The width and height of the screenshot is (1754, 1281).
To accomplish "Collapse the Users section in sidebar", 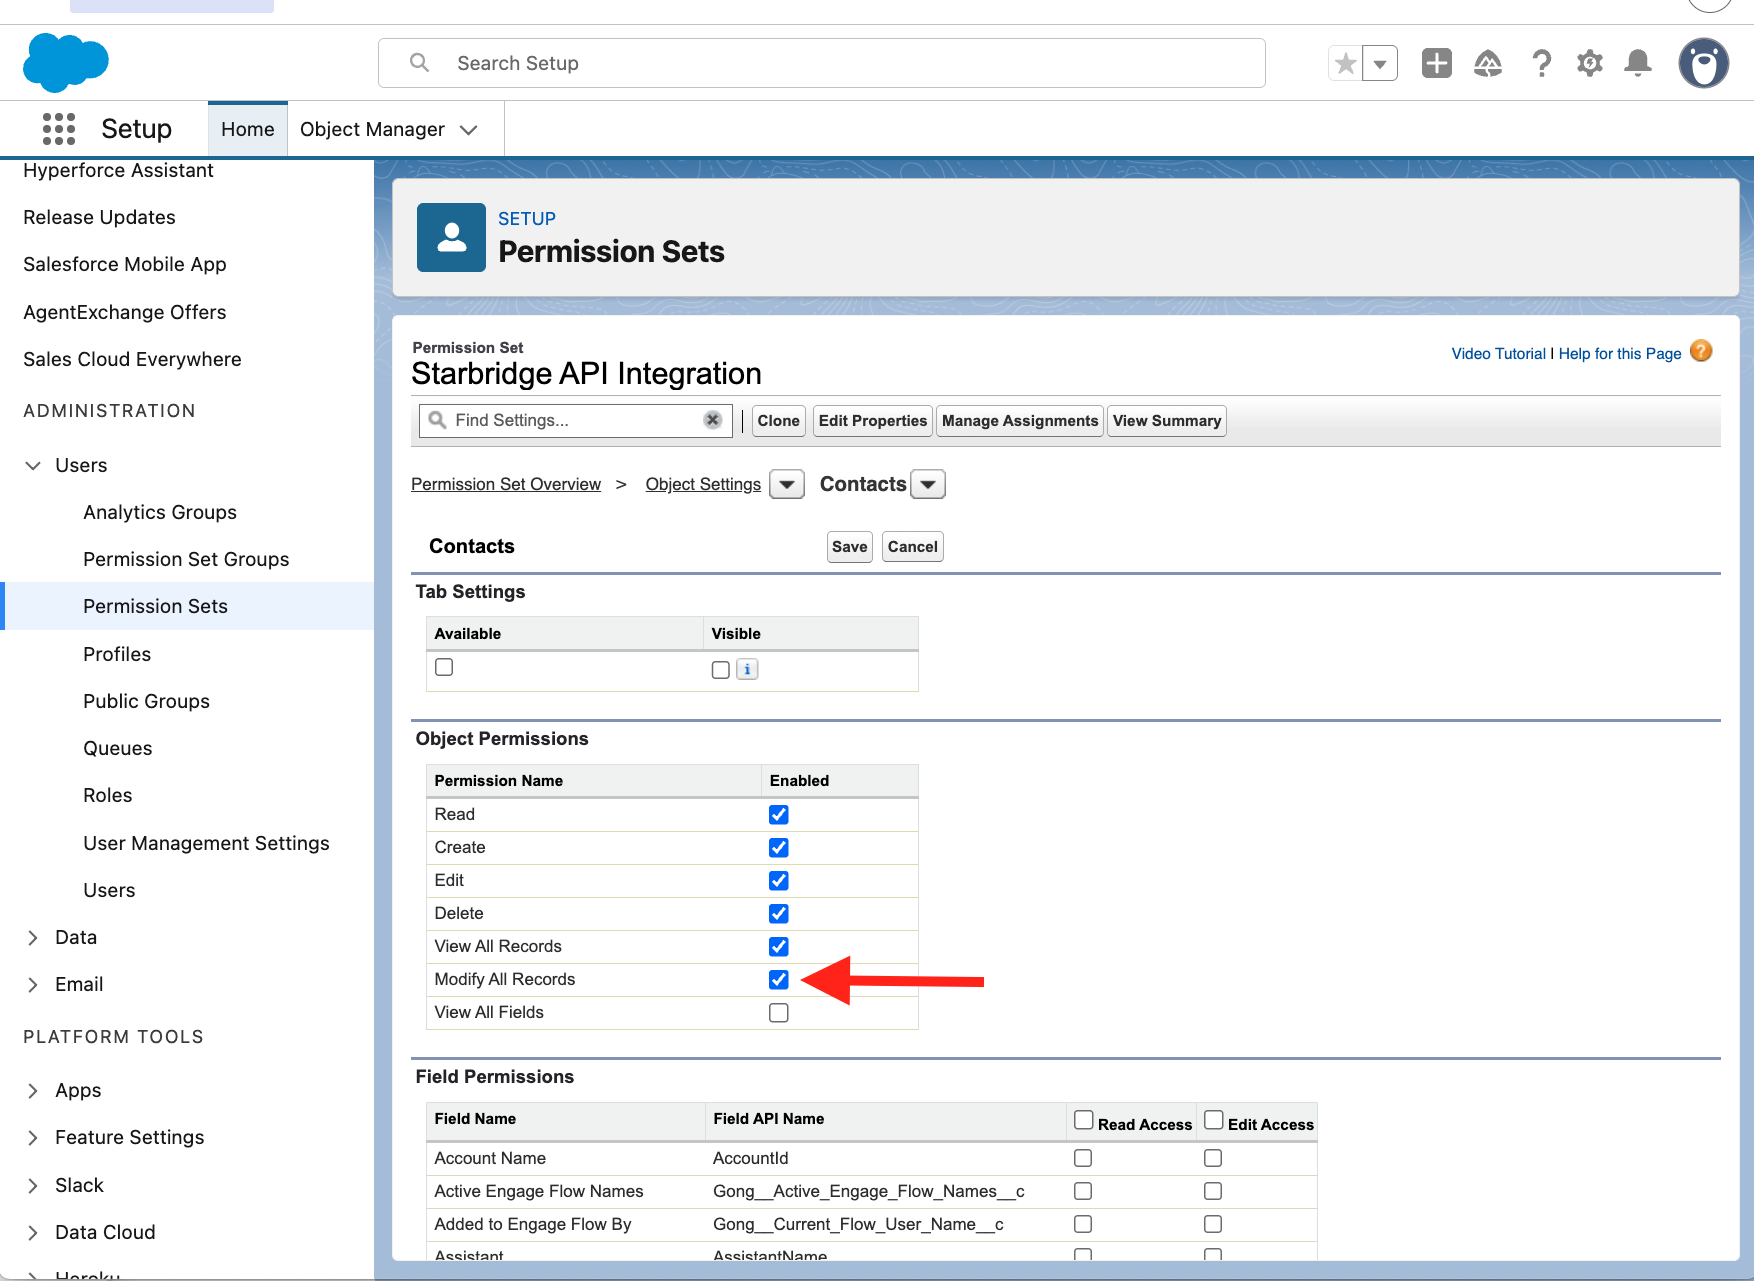I will [33, 465].
